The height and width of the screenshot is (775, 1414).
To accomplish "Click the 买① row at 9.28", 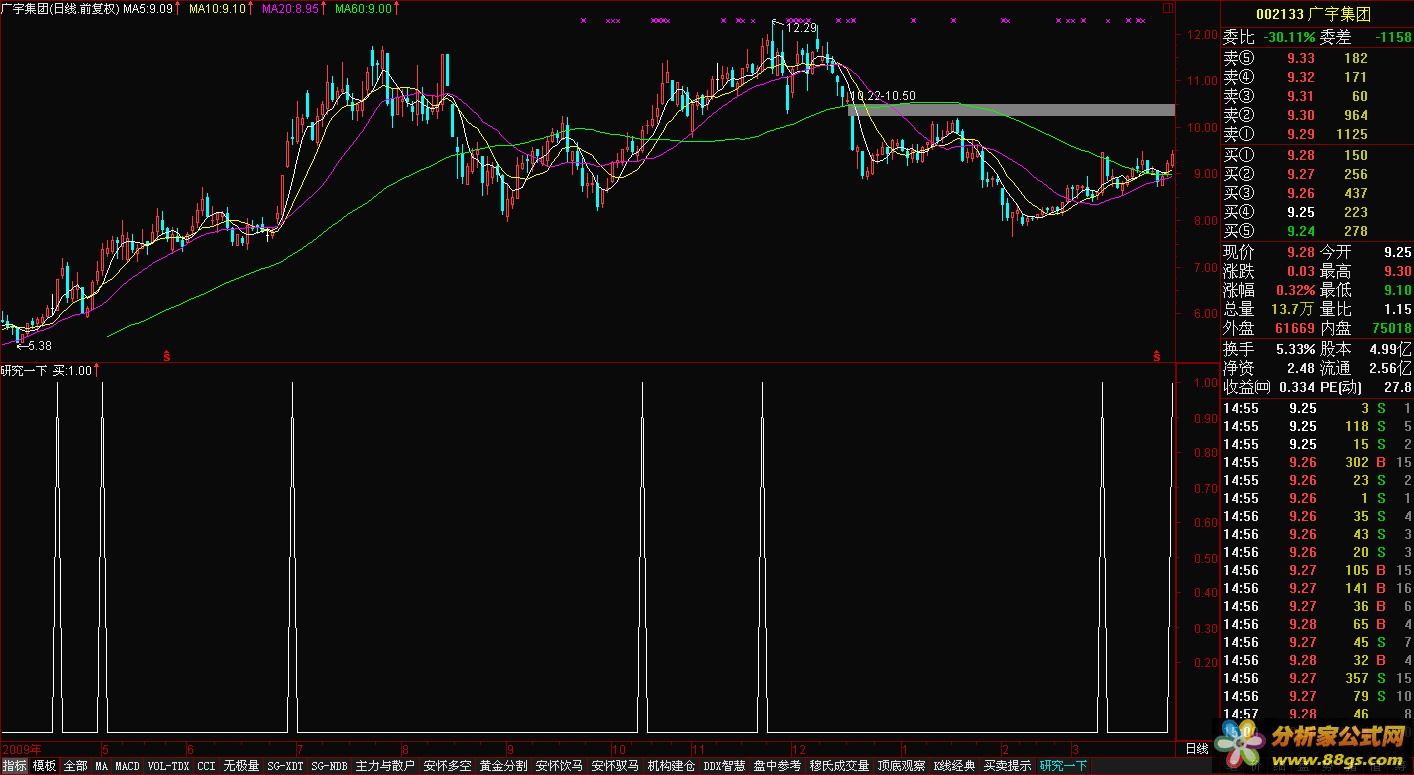I will pos(1317,155).
